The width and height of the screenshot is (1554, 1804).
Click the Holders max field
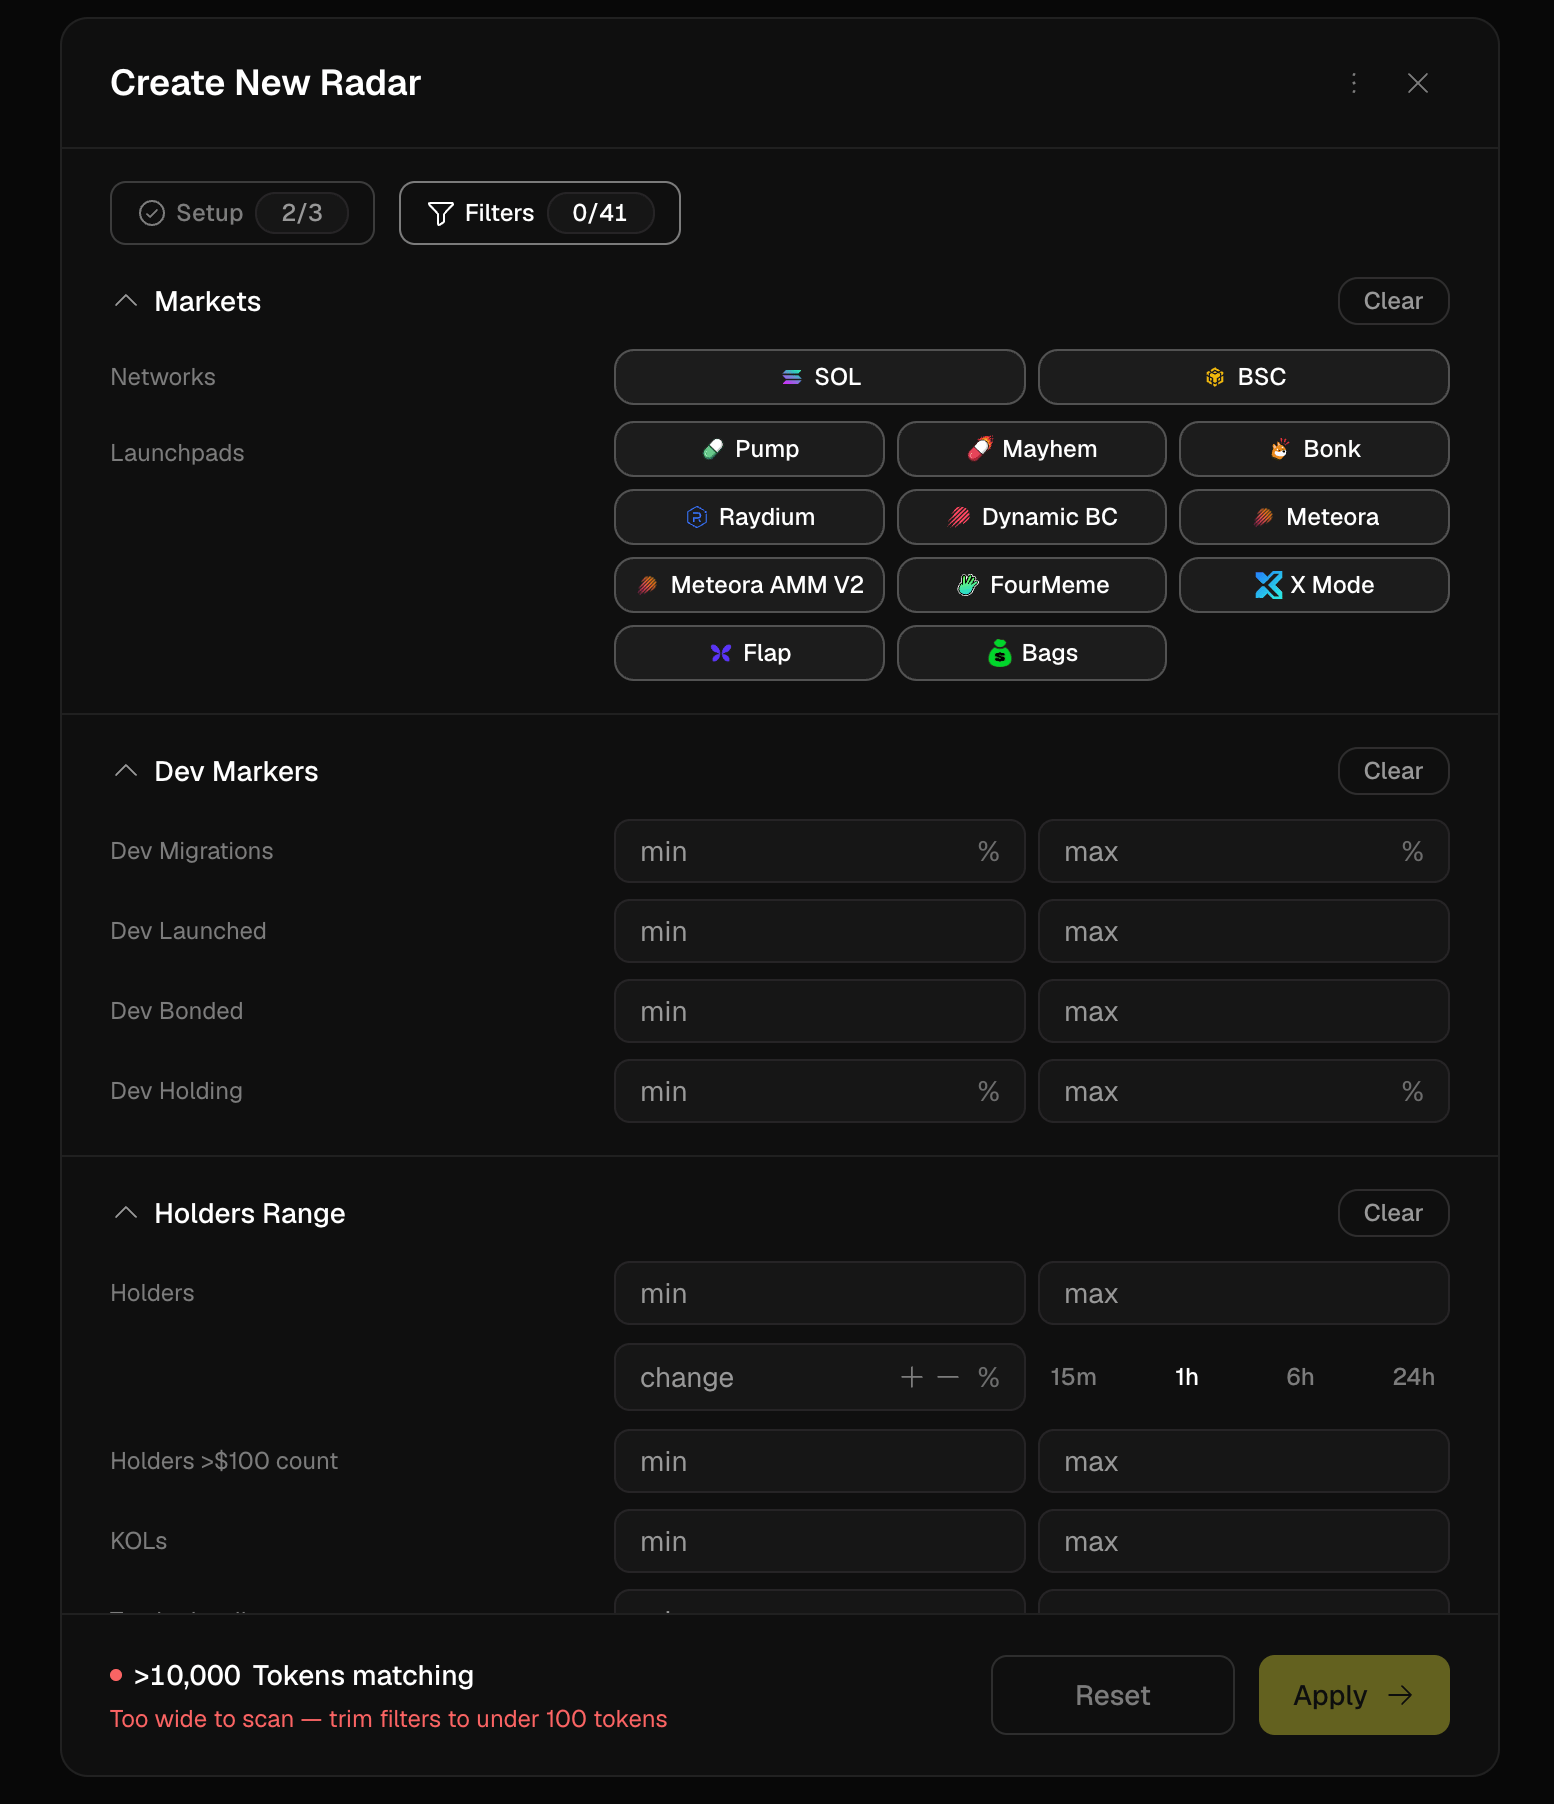click(x=1244, y=1293)
